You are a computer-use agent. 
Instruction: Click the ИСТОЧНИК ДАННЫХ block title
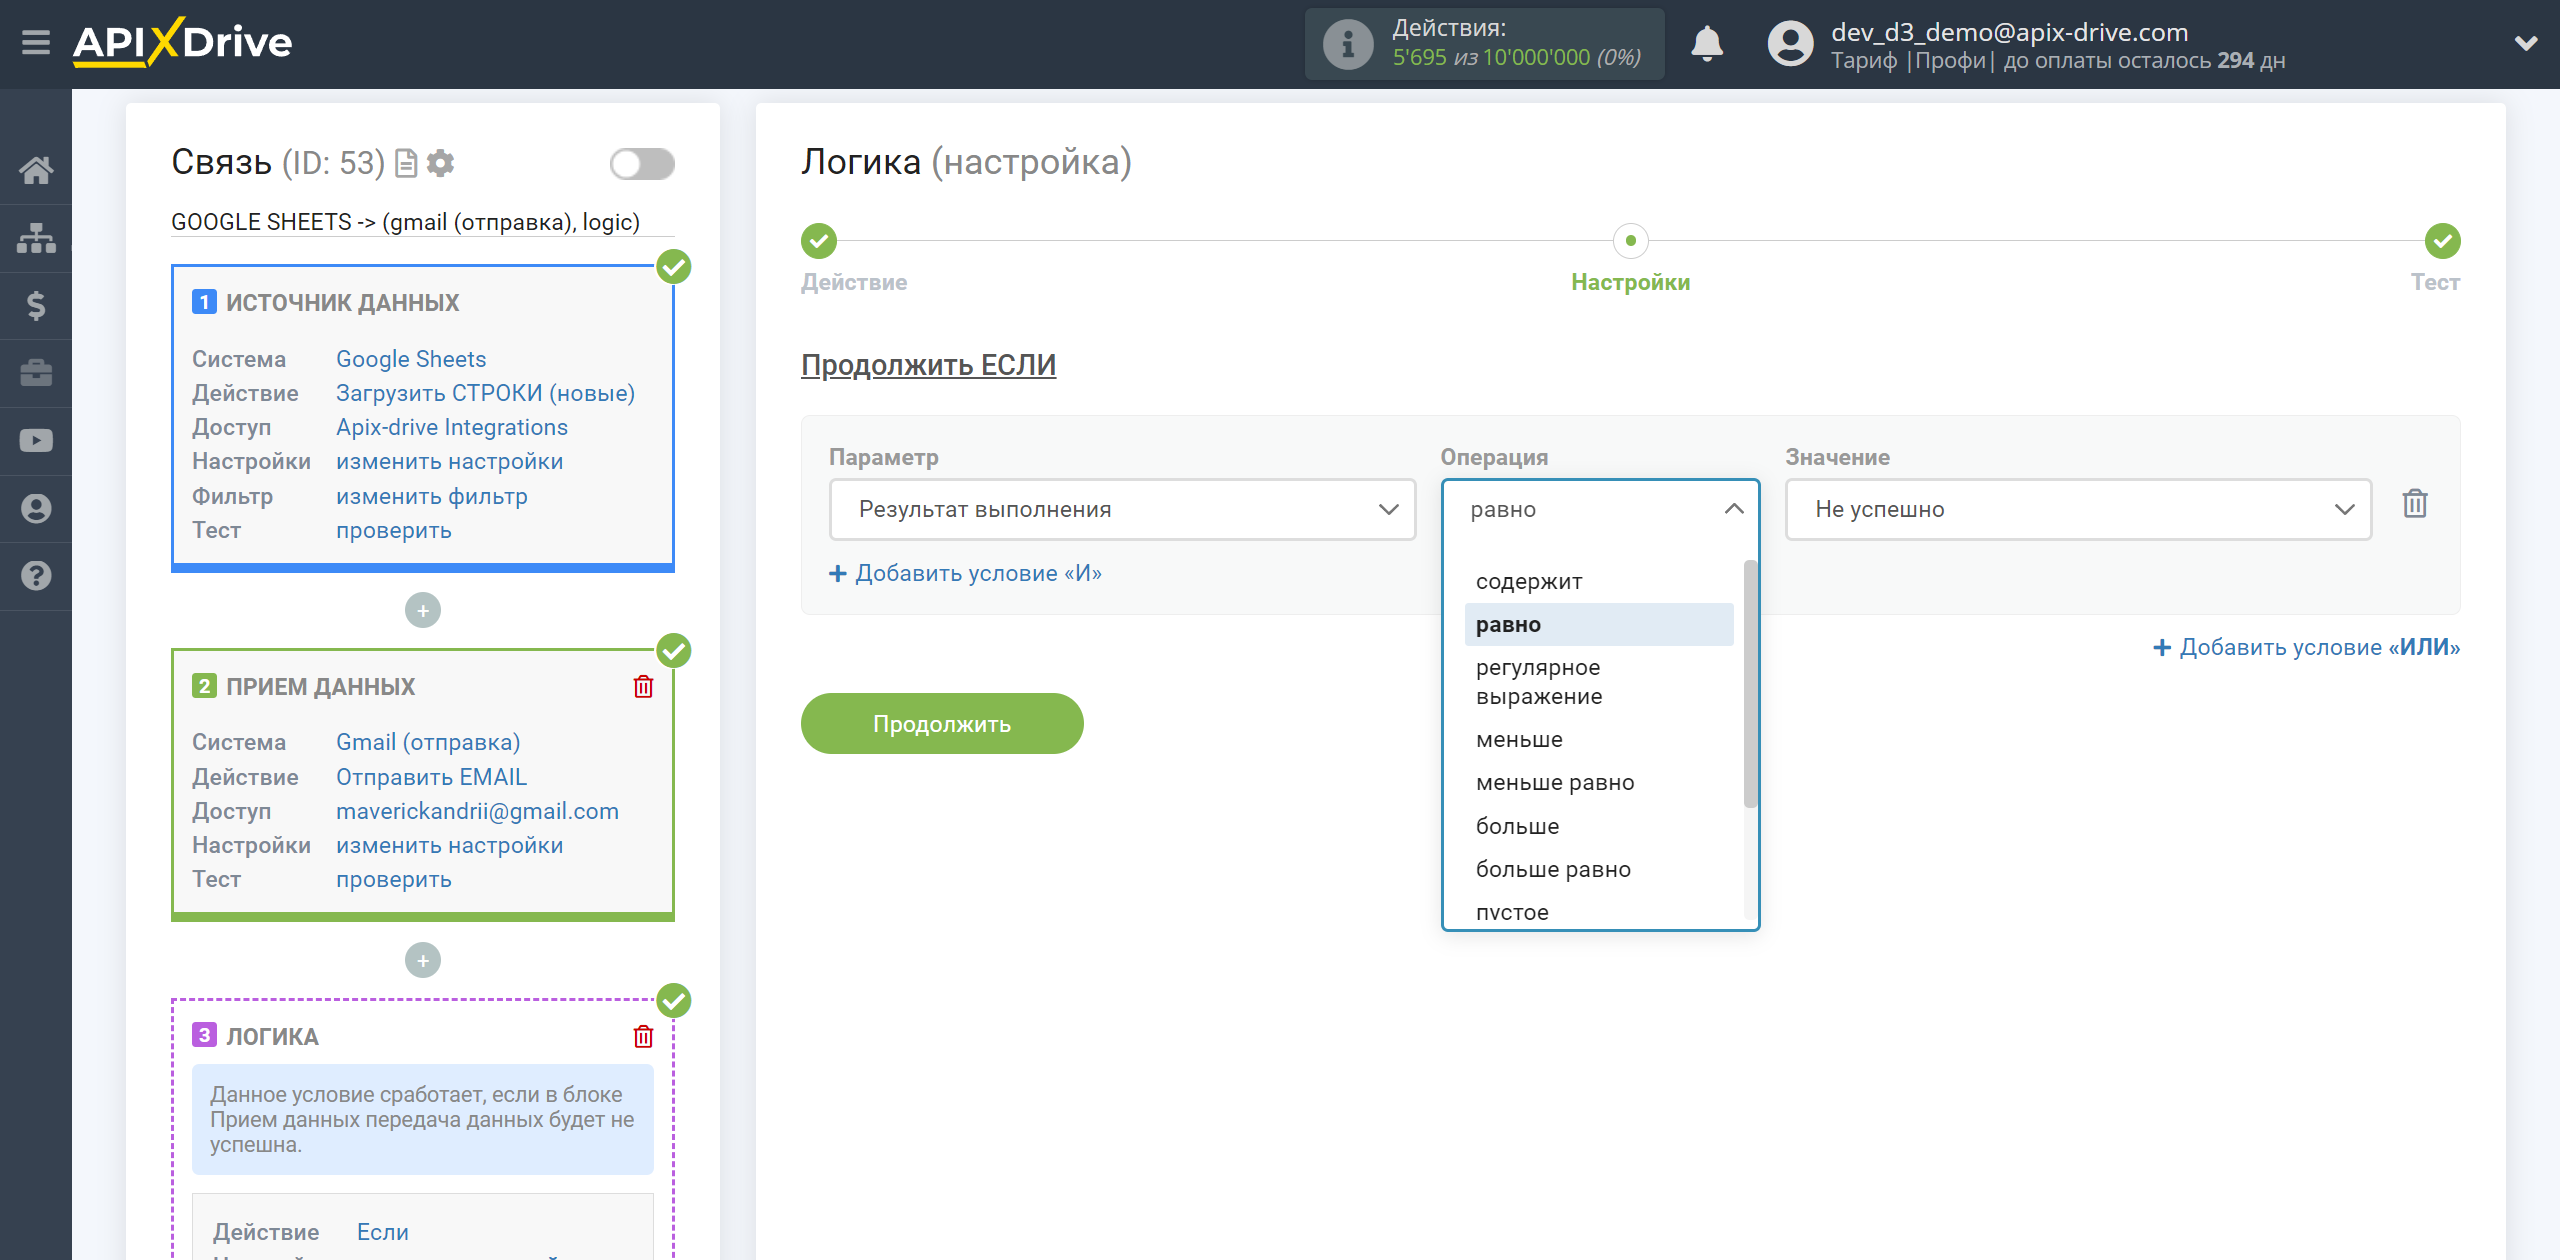pos(342,303)
